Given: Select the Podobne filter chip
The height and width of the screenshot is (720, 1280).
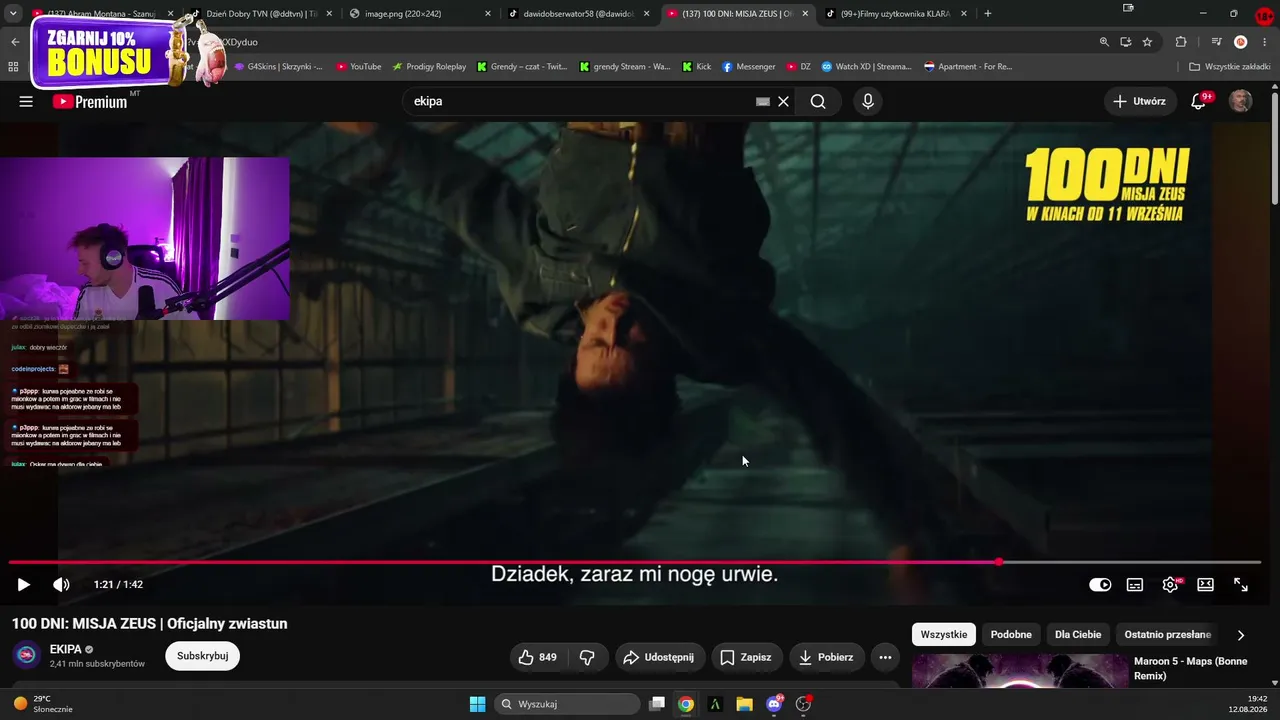Looking at the screenshot, I should (1011, 634).
